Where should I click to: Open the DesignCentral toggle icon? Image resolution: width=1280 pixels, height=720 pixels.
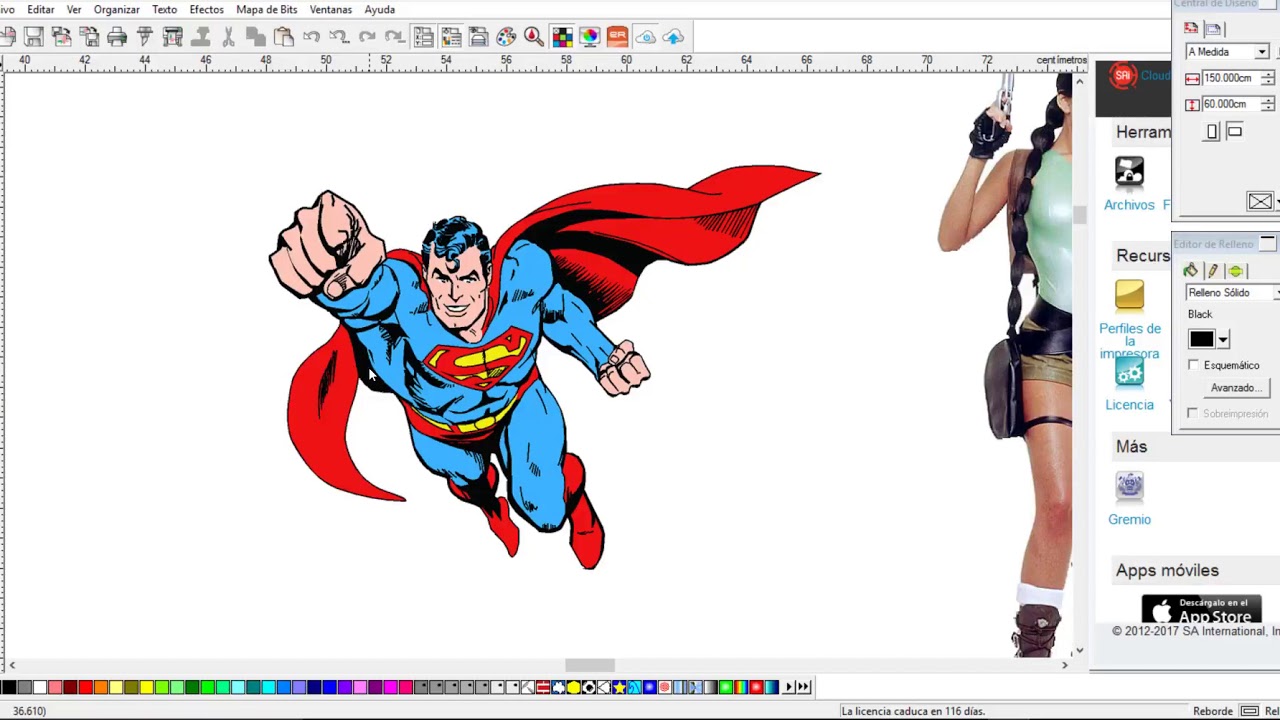pos(423,37)
